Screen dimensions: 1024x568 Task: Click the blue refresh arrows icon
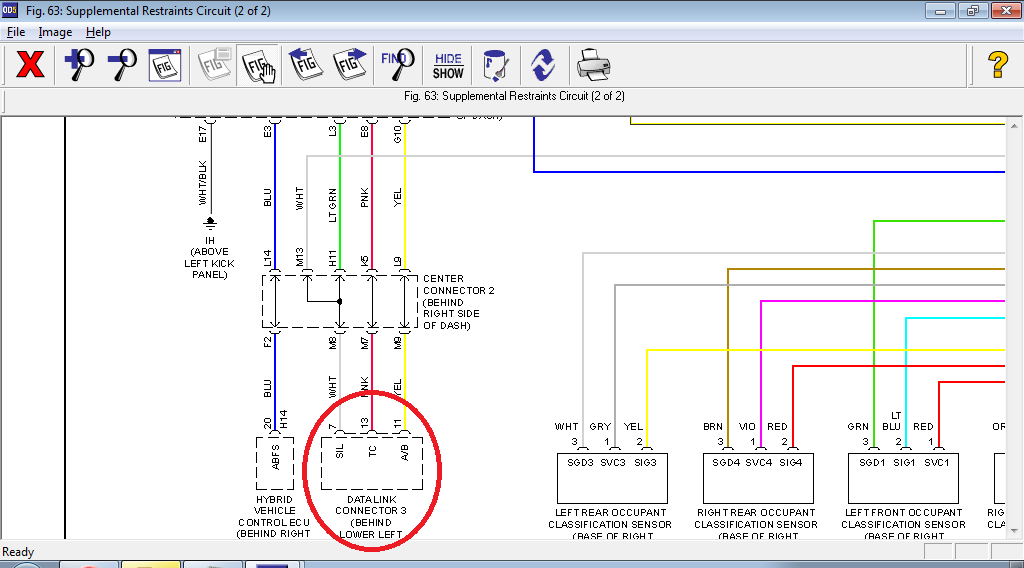click(543, 66)
